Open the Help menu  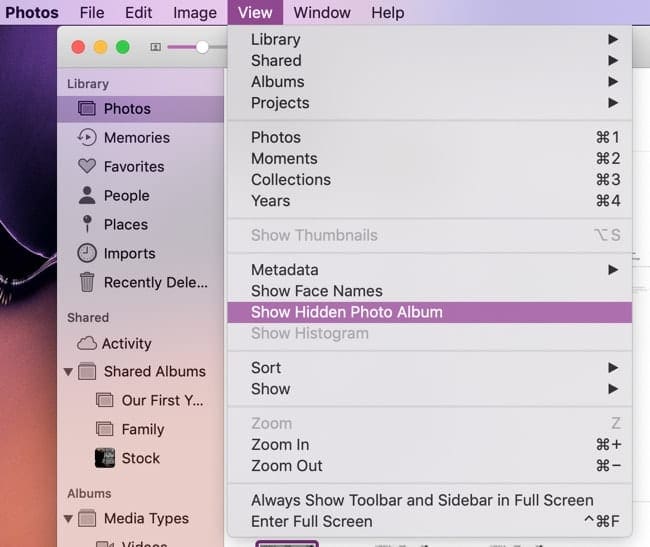tap(388, 12)
